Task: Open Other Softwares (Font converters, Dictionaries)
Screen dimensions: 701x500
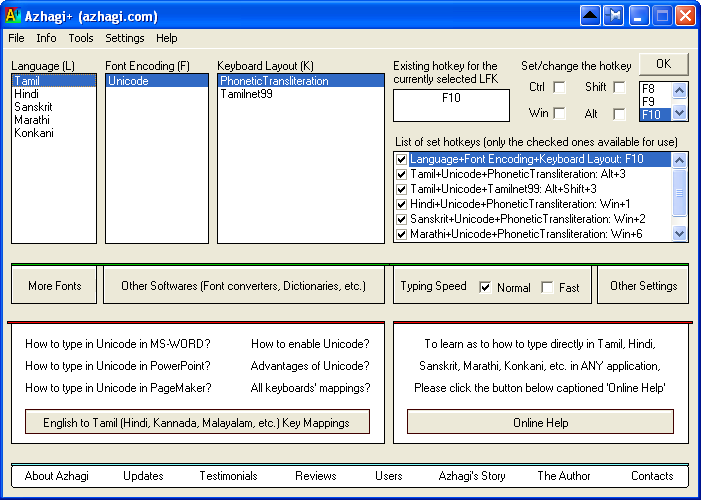Action: (244, 285)
